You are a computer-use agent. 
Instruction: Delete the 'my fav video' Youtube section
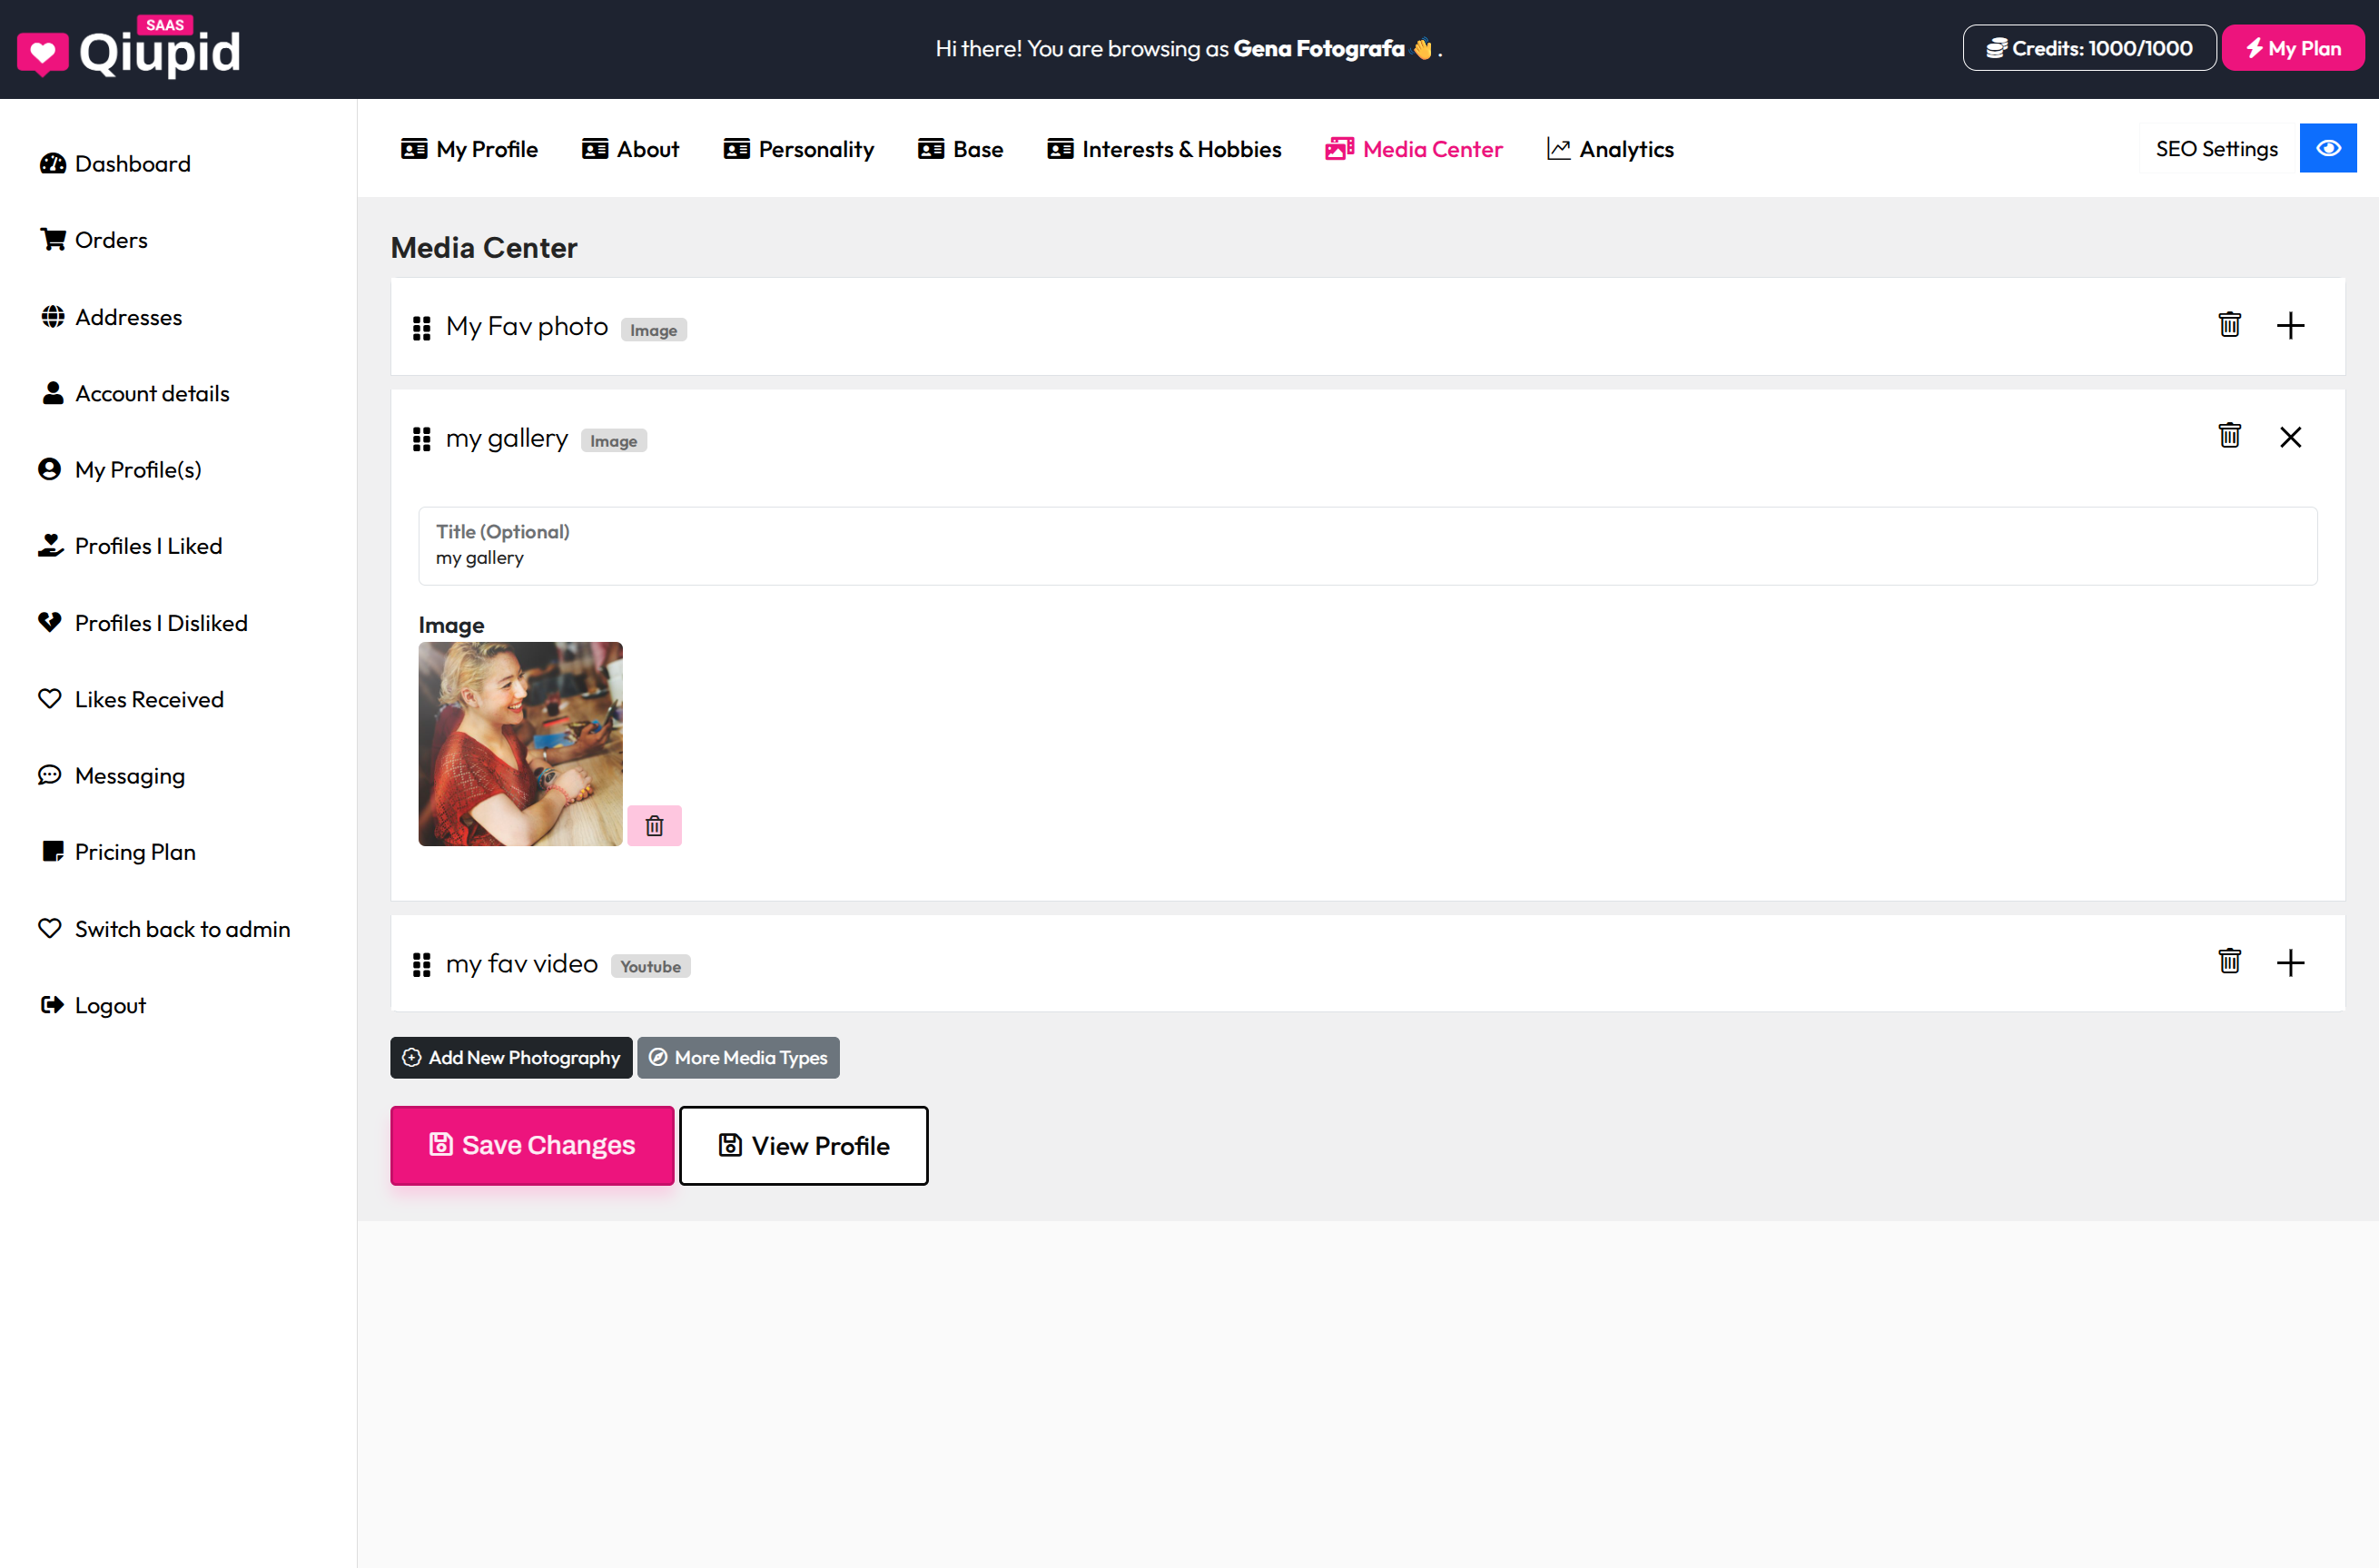pos(2228,960)
